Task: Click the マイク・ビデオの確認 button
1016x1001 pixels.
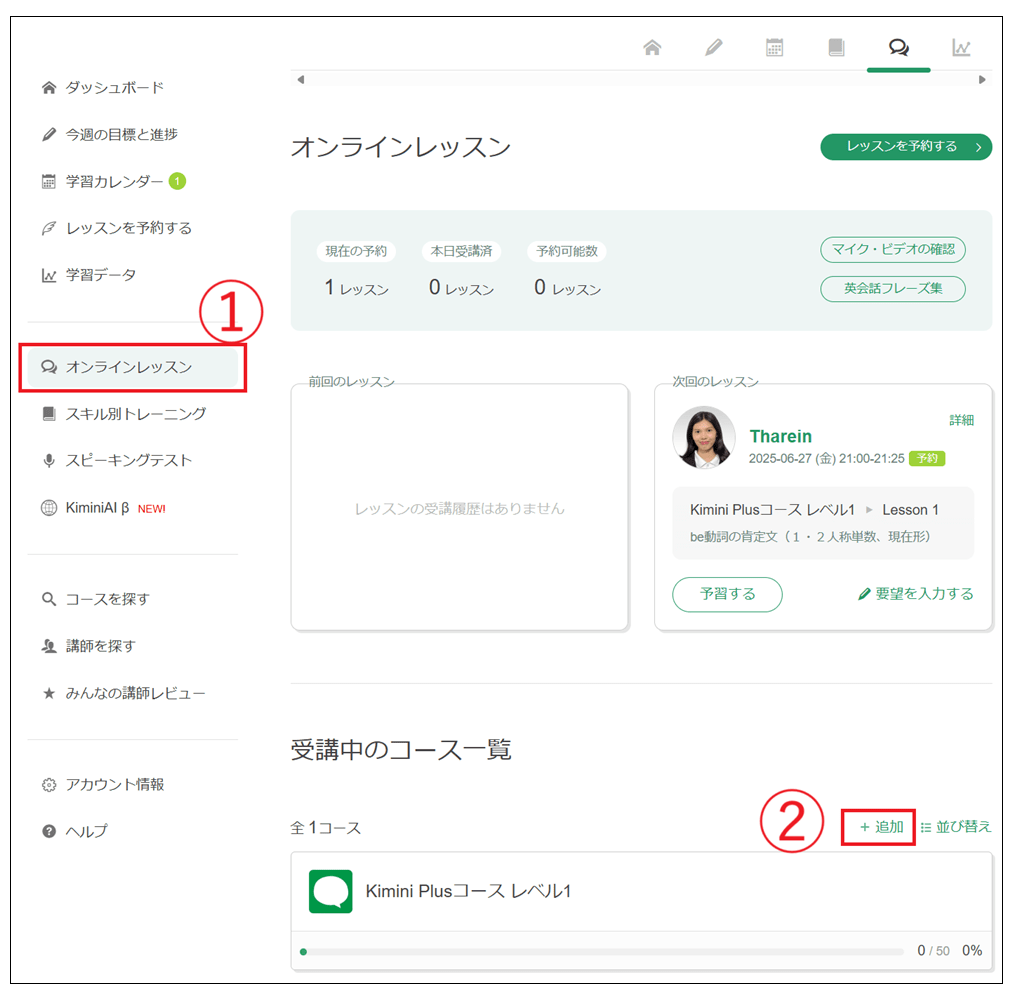Action: coord(893,249)
